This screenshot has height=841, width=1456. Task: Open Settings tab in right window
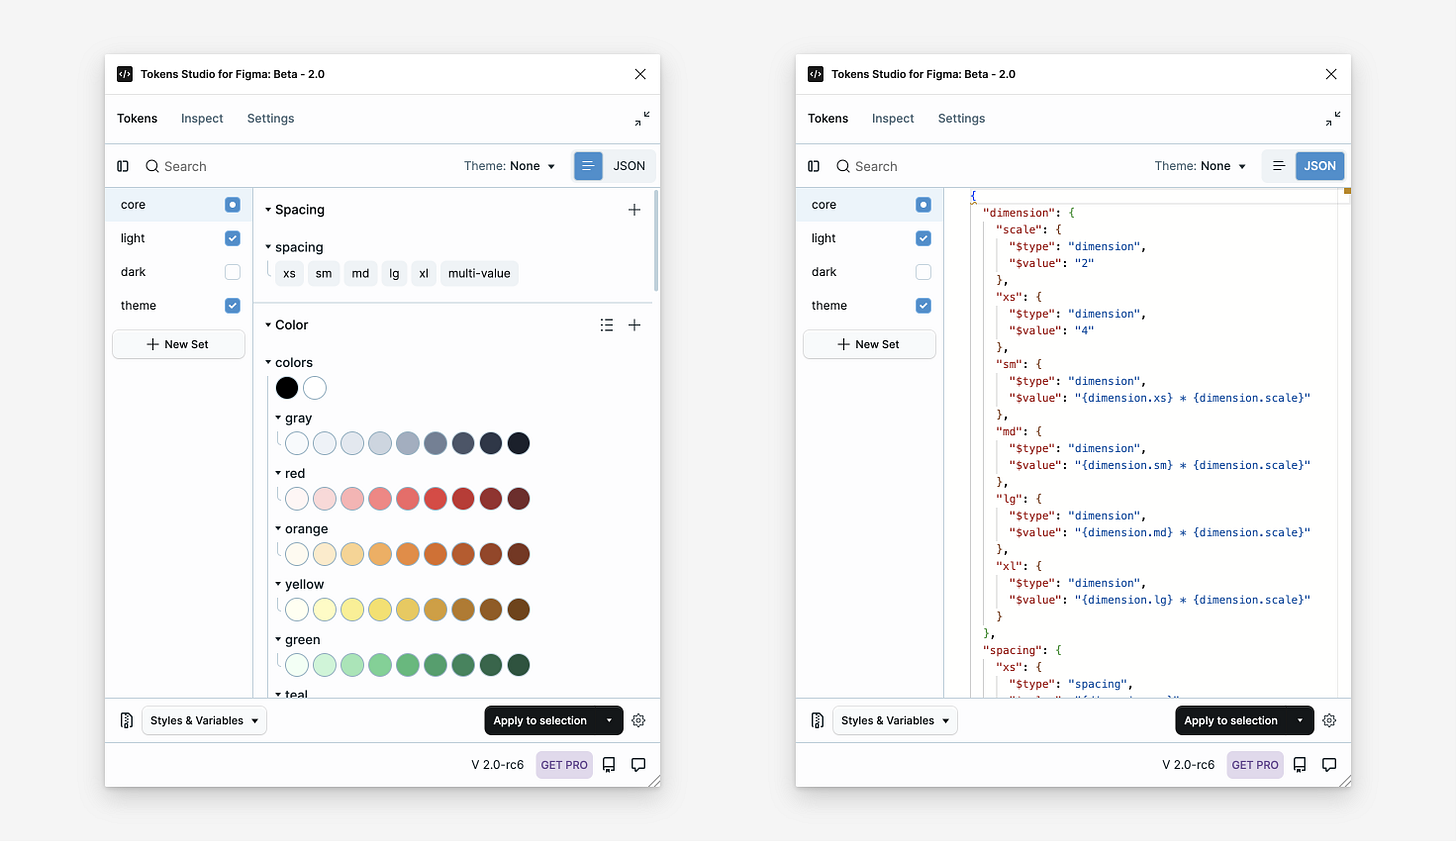coord(962,118)
